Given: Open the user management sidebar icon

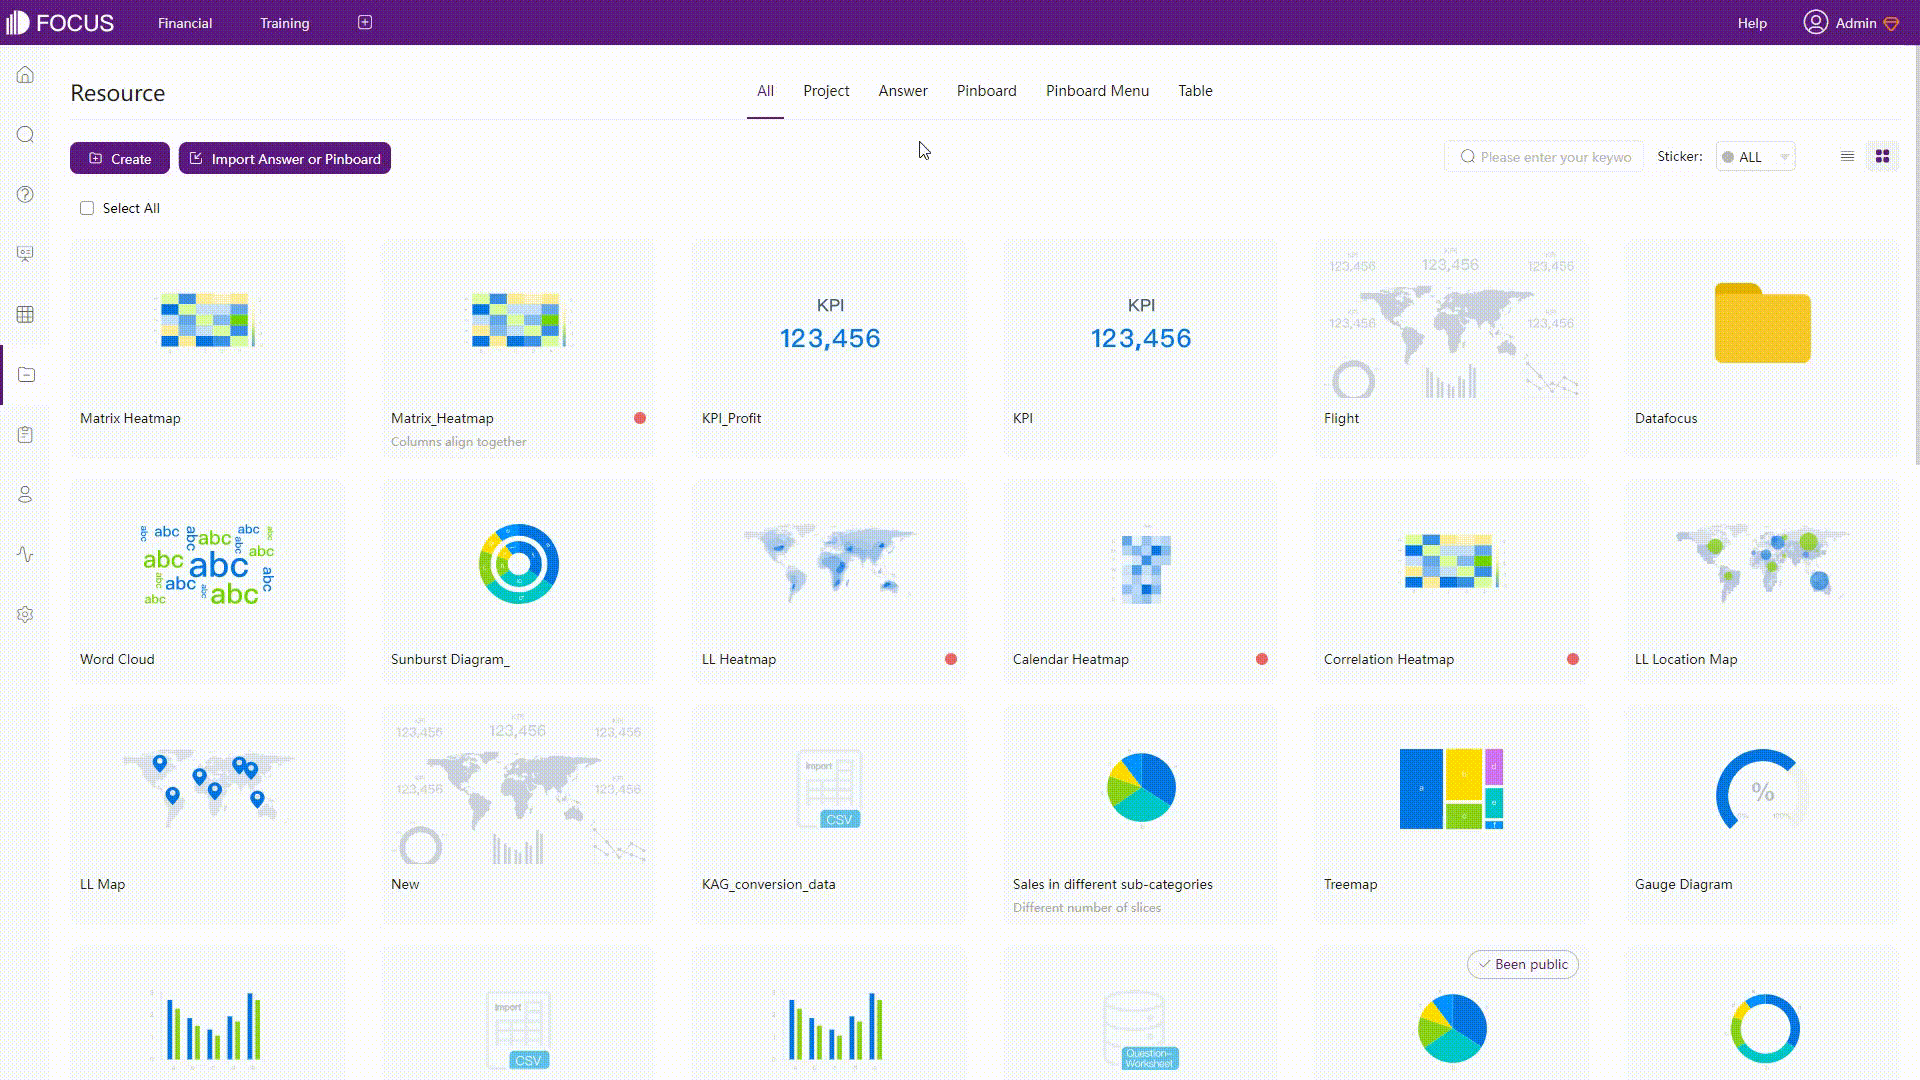Looking at the screenshot, I should (25, 494).
